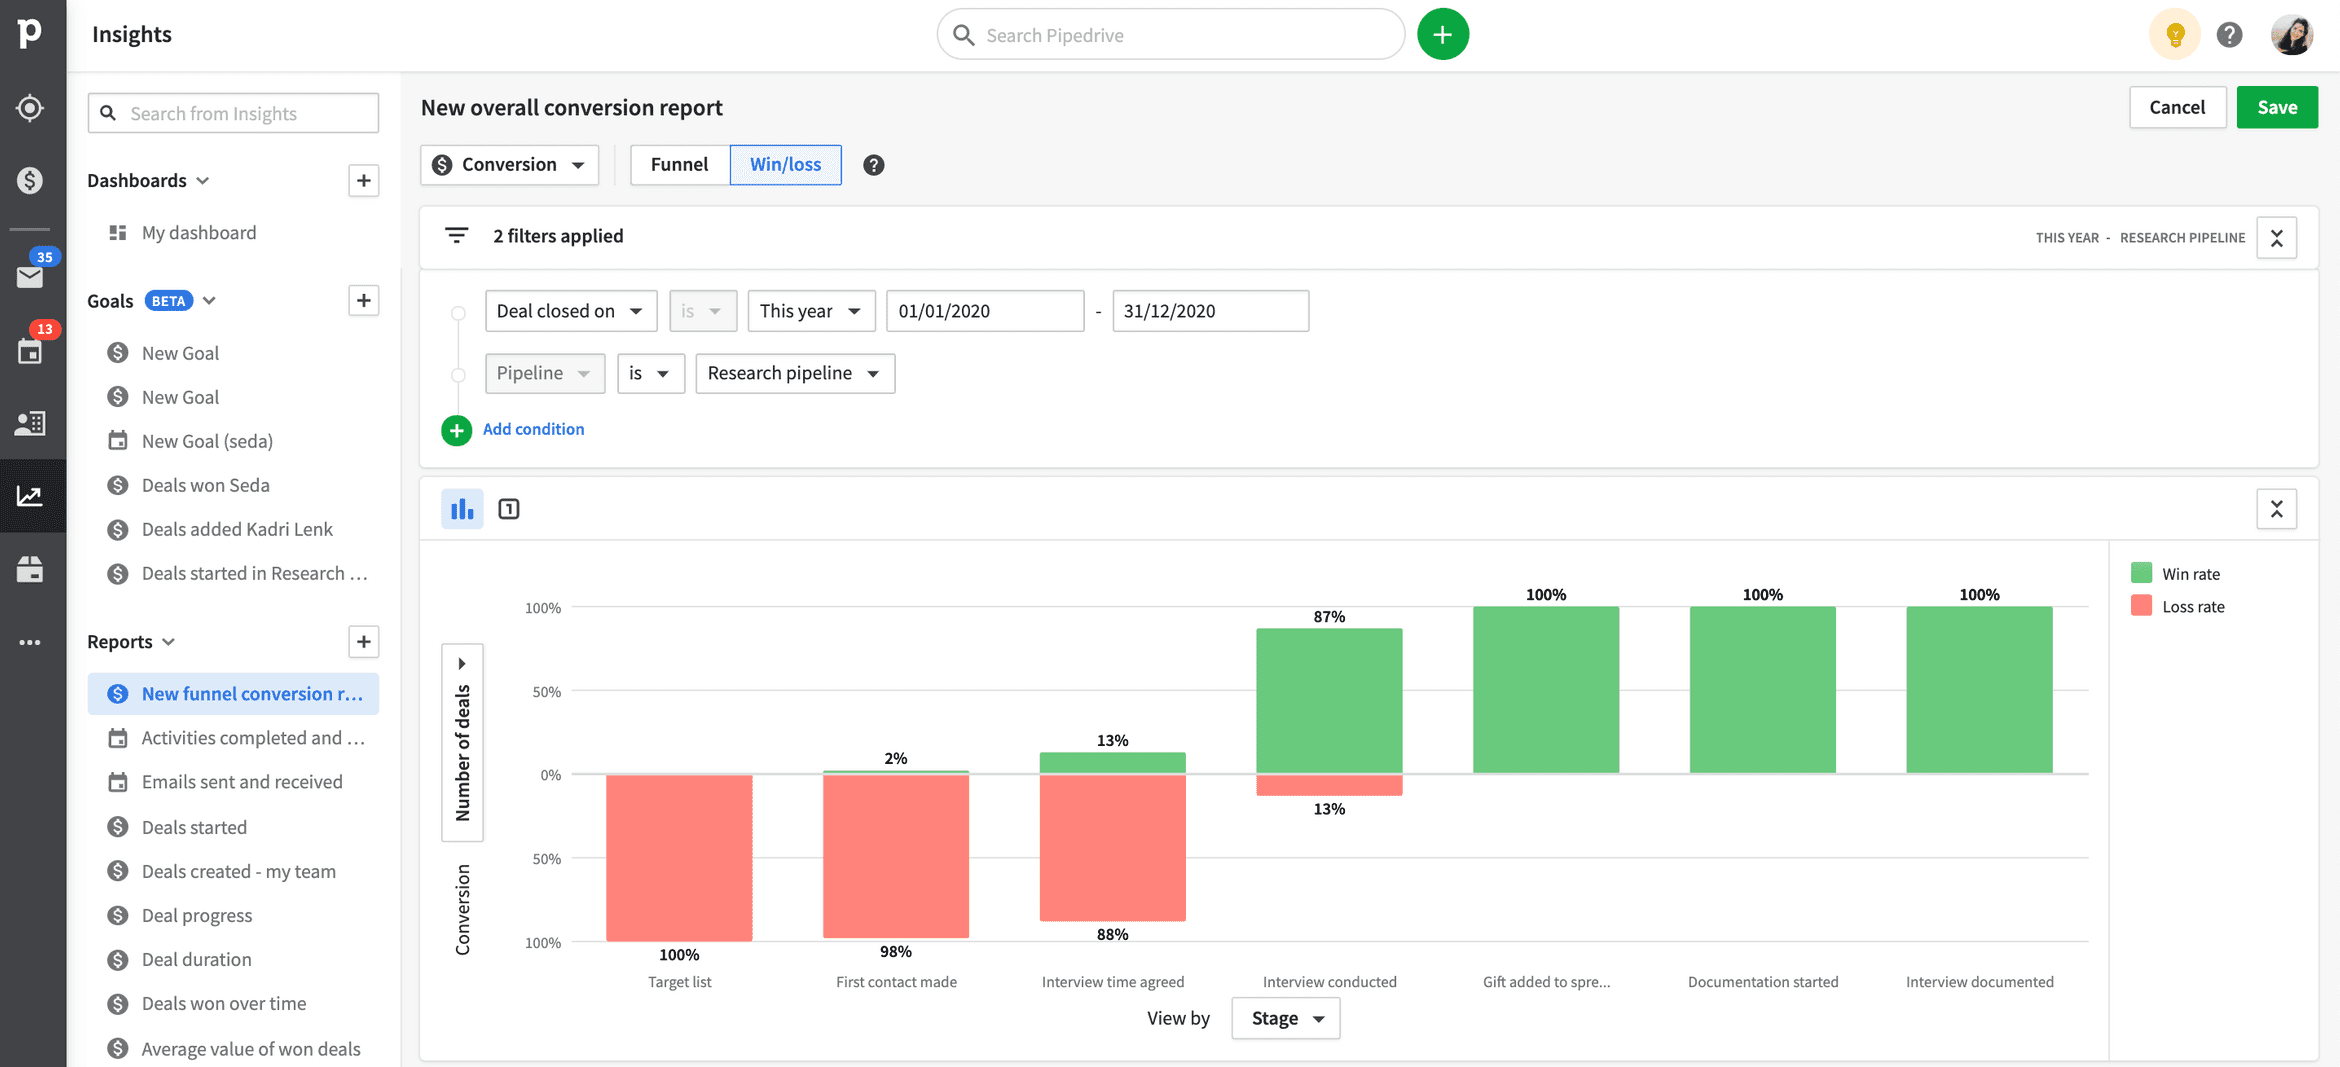The image size is (2340, 1067).
Task: Collapse Dashboards section chevron
Action: coord(203,181)
